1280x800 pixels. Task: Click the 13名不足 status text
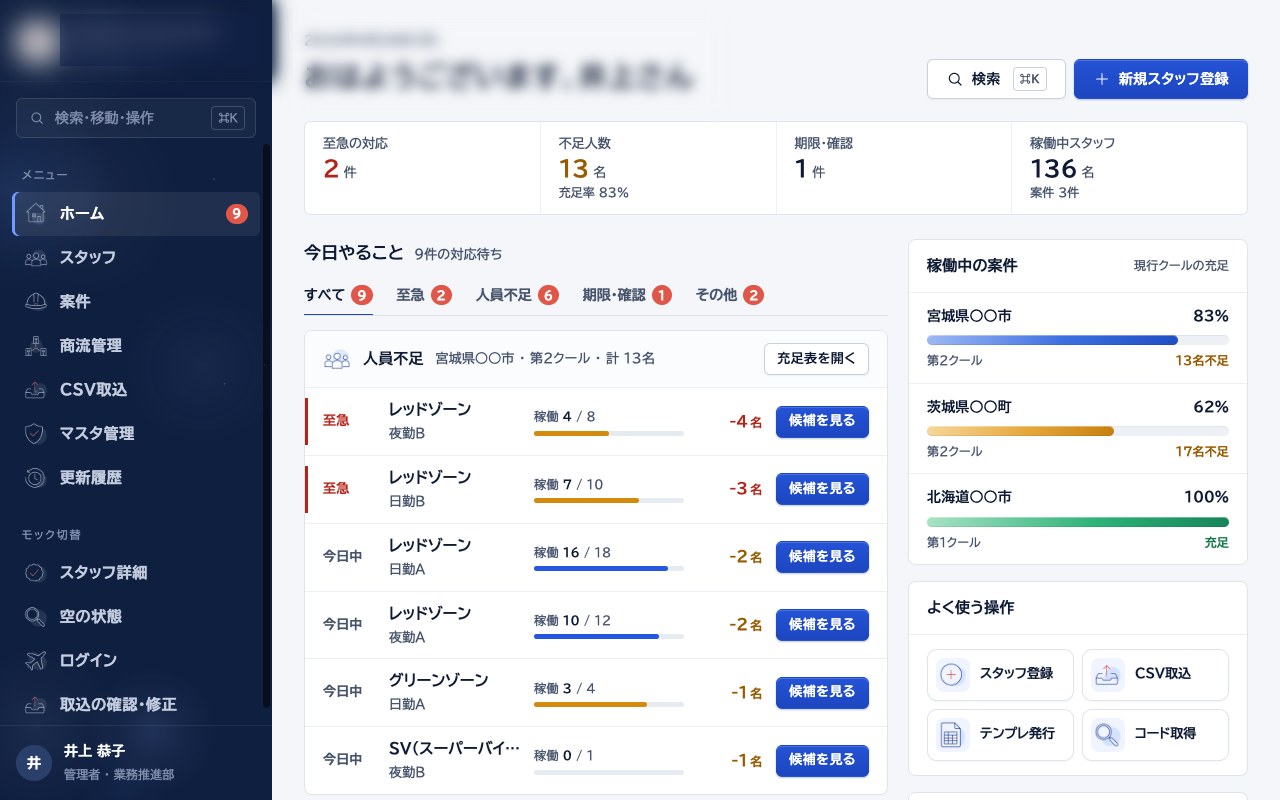(x=1202, y=361)
